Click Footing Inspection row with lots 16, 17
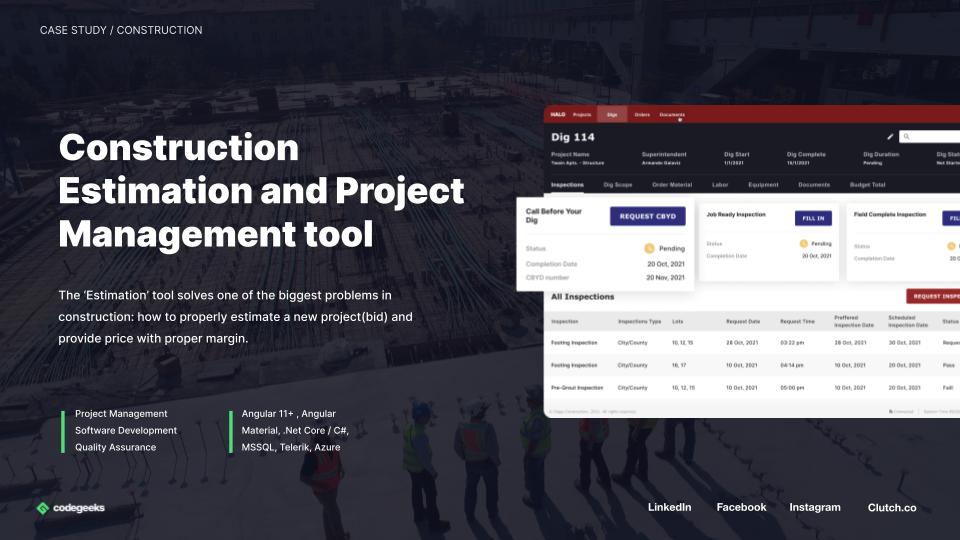Image resolution: width=960 pixels, height=540 pixels. pos(752,365)
